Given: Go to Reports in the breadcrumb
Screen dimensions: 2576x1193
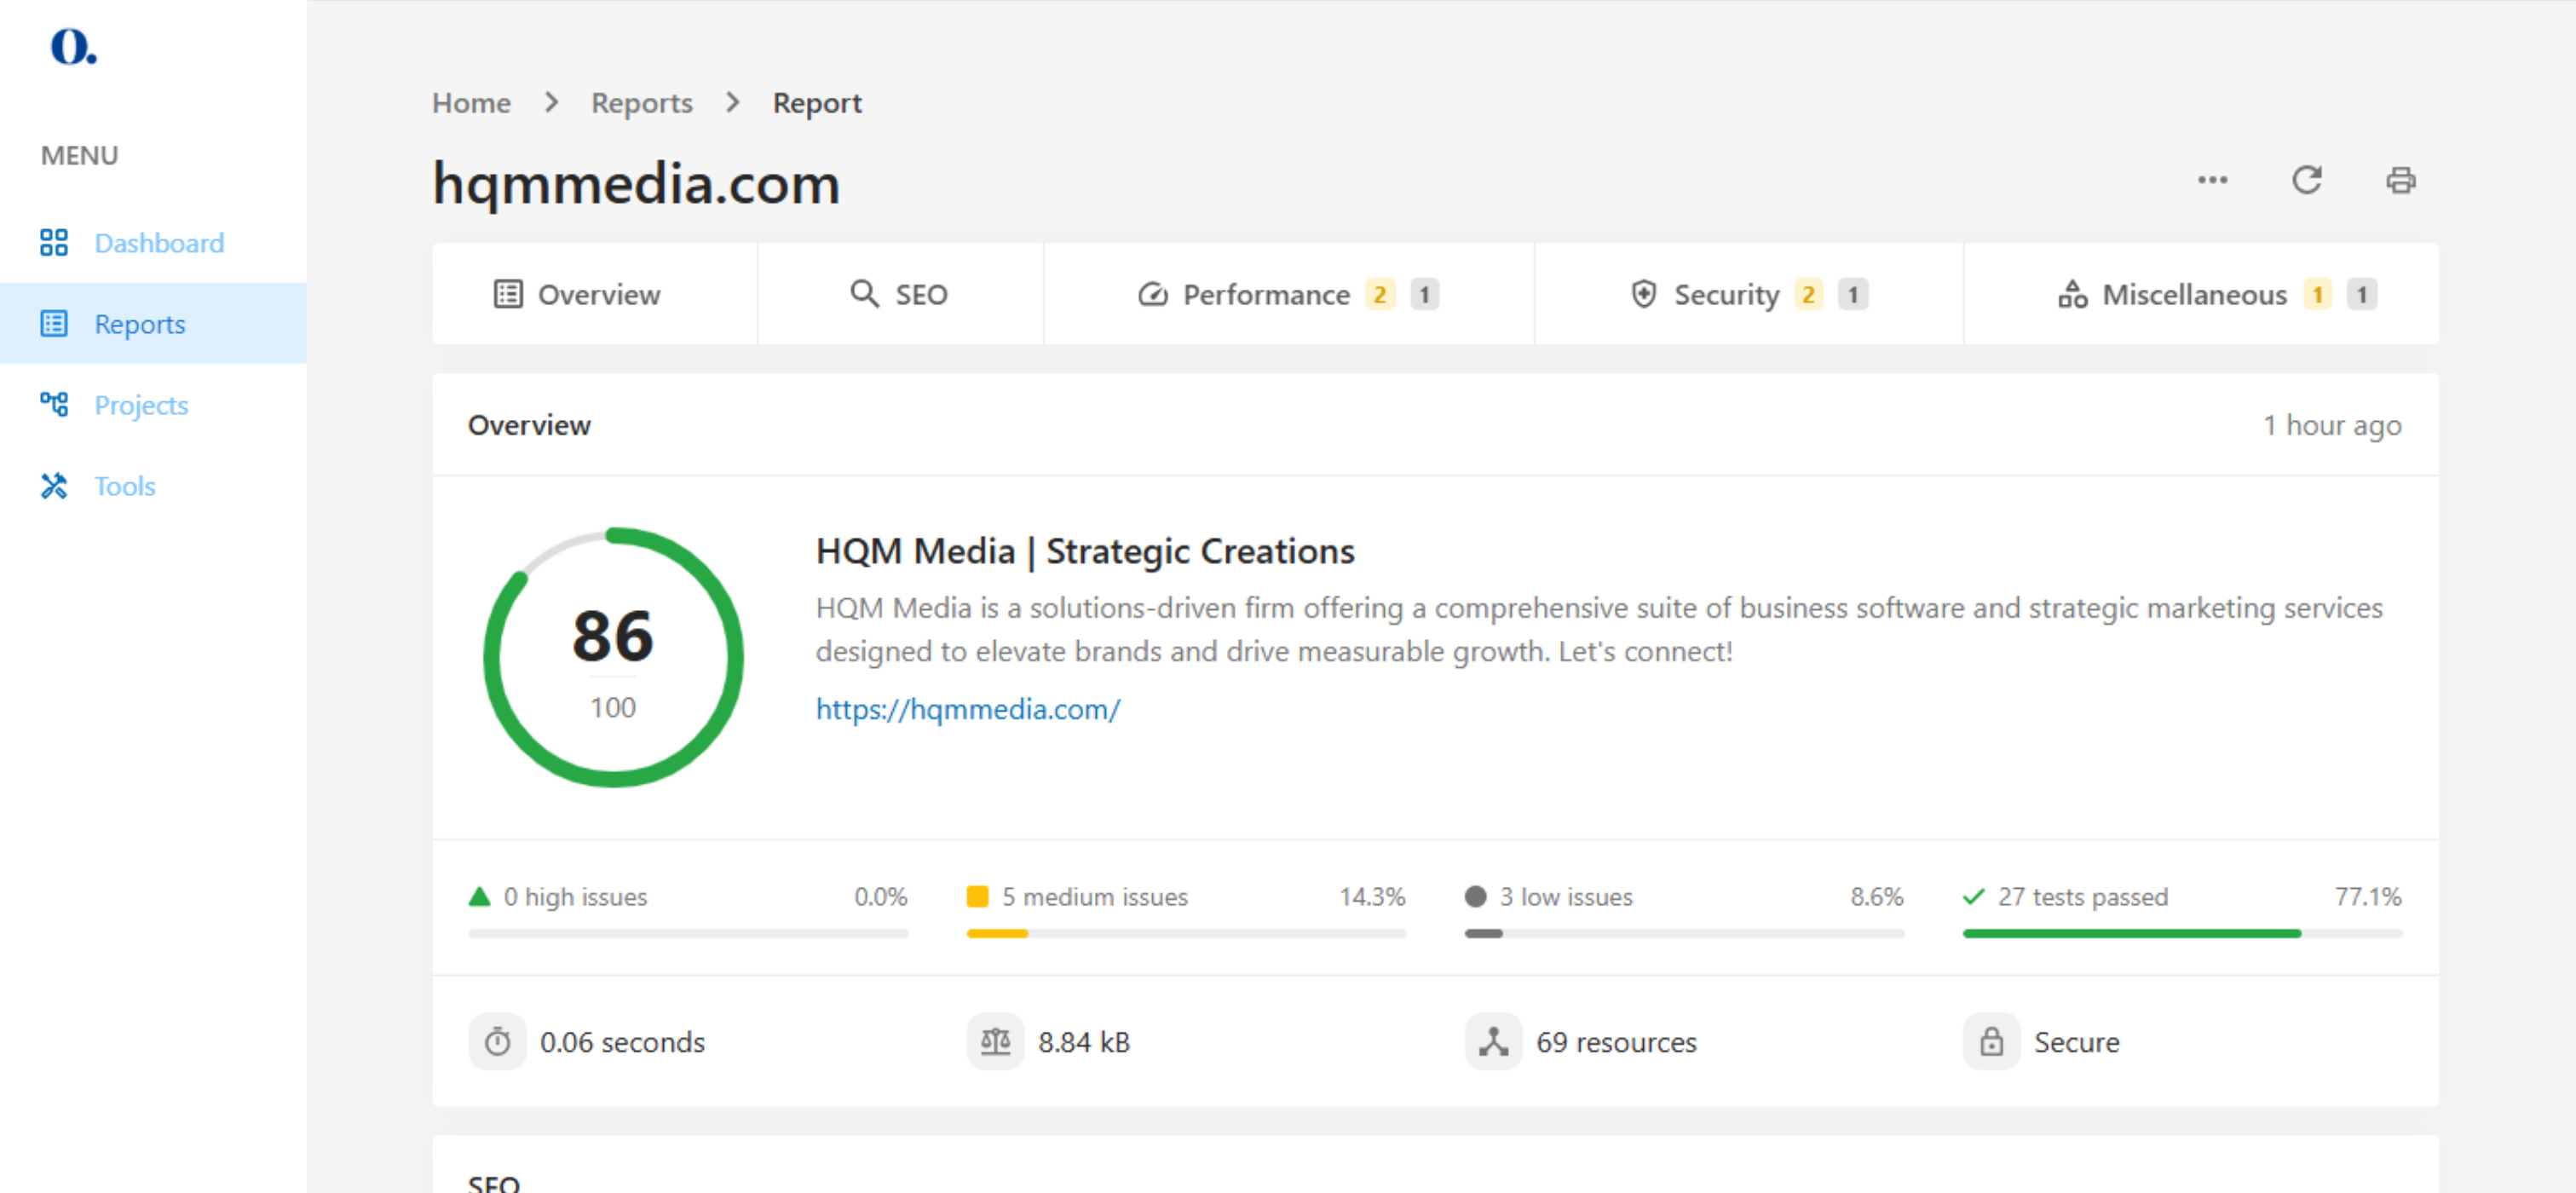Looking at the screenshot, I should [x=641, y=103].
